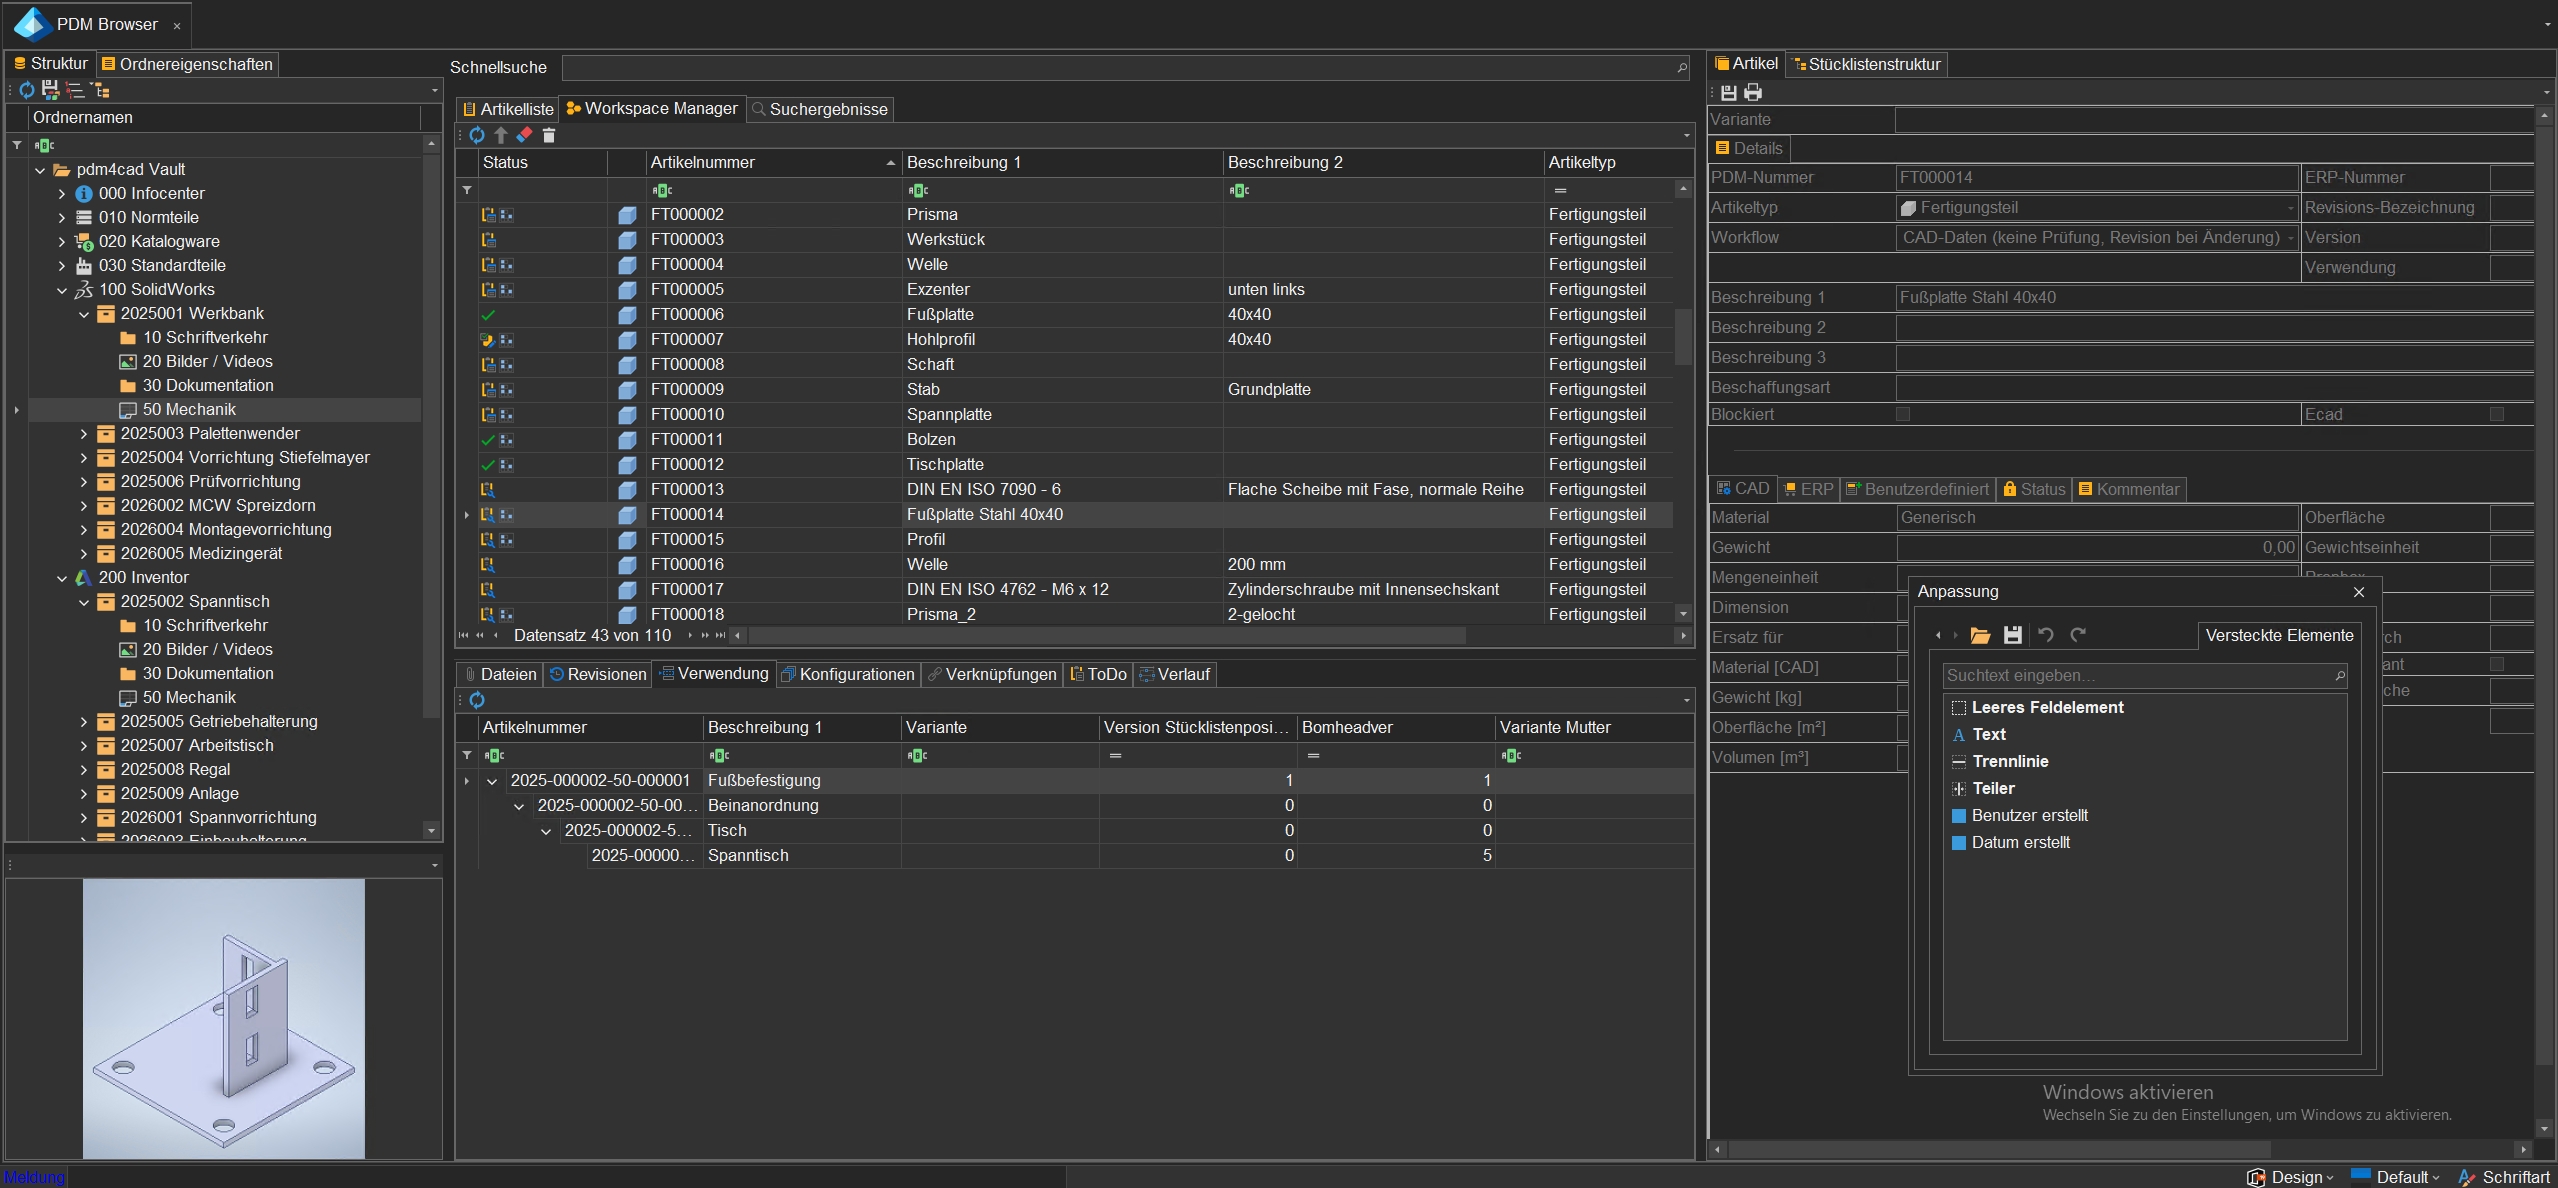The width and height of the screenshot is (2558, 1188).
Task: Sort by the Beschreibung 1 column header
Action: 1062,162
